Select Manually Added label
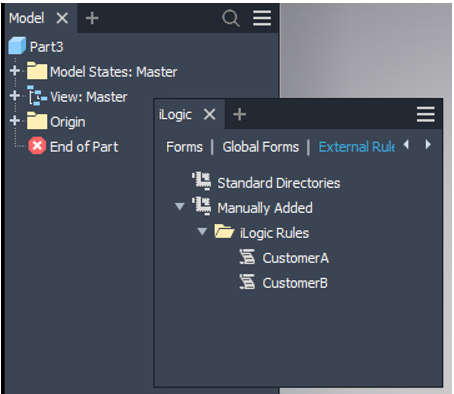Image resolution: width=454 pixels, height=394 pixels. coord(265,208)
